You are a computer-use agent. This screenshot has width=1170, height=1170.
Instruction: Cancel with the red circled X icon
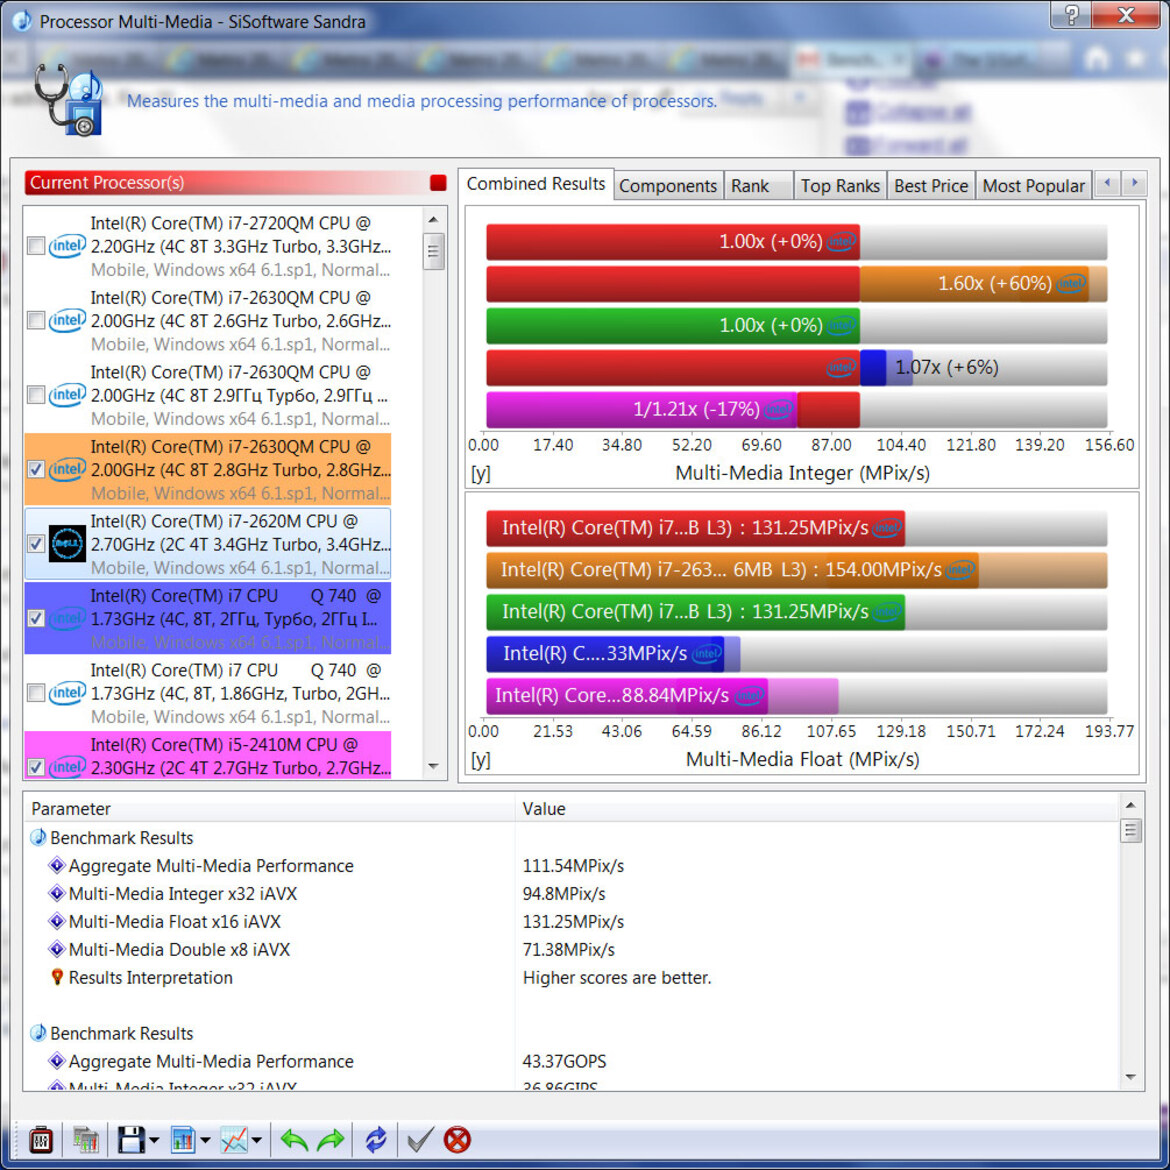pyautogui.click(x=457, y=1139)
